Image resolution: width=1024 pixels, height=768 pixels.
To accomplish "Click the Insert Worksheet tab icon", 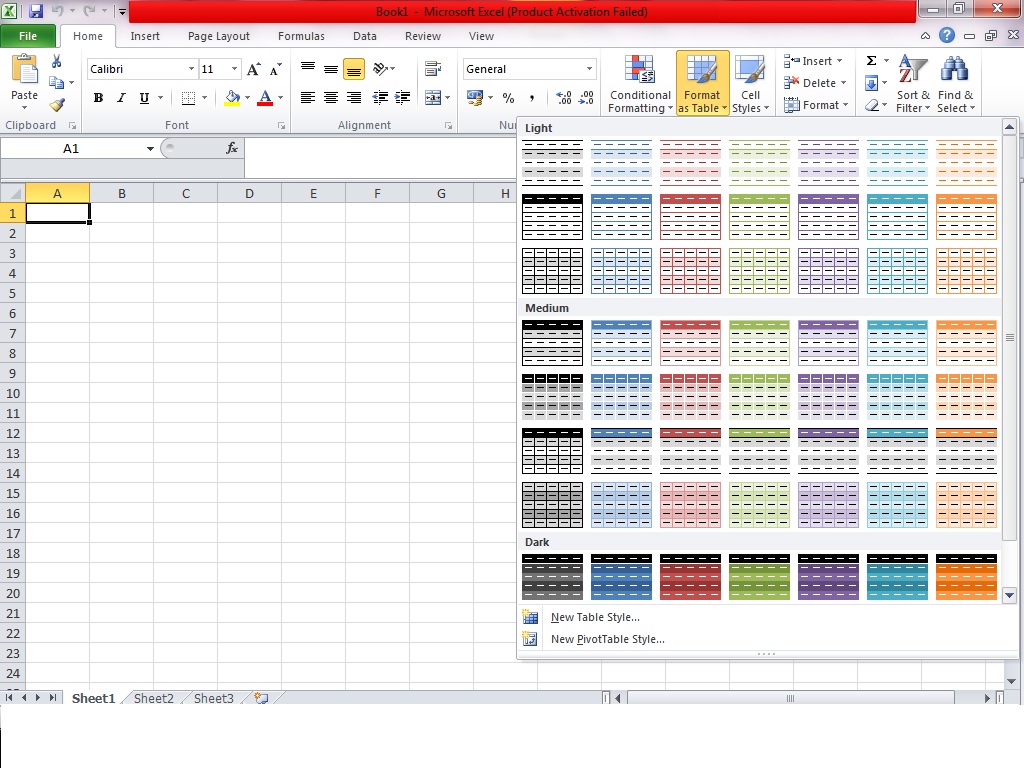I will 261,698.
